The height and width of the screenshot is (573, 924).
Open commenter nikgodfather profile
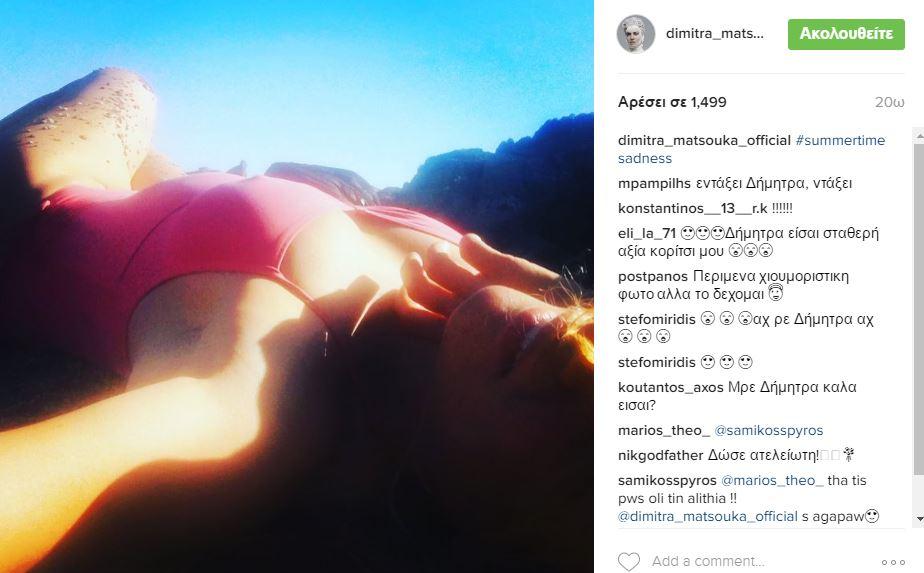coord(661,456)
